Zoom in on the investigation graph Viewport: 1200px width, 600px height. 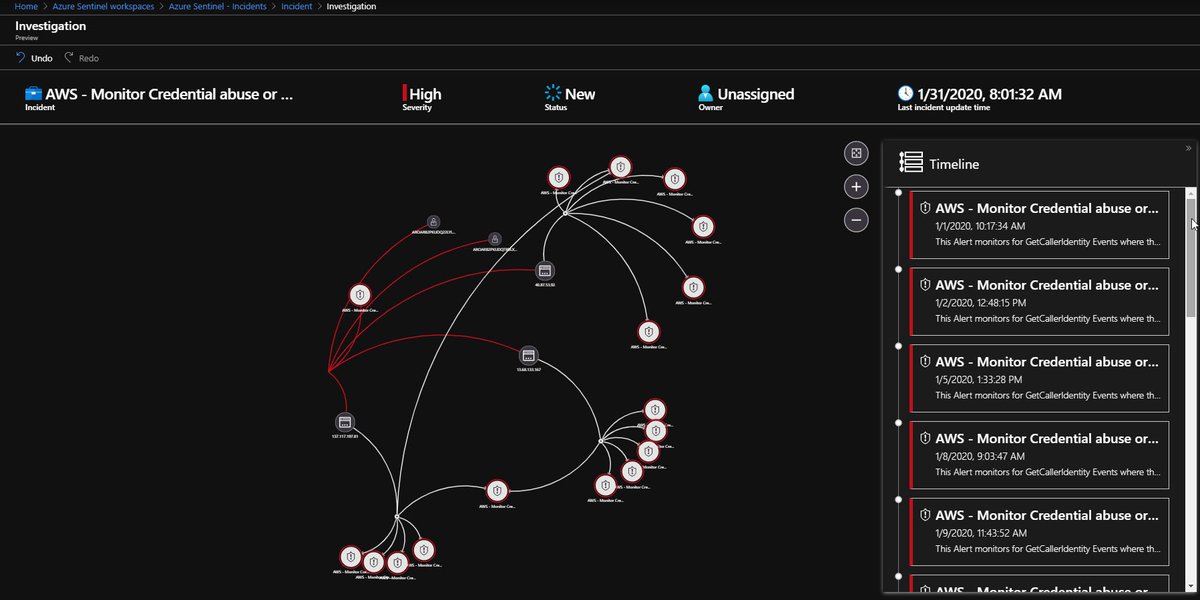[856, 186]
